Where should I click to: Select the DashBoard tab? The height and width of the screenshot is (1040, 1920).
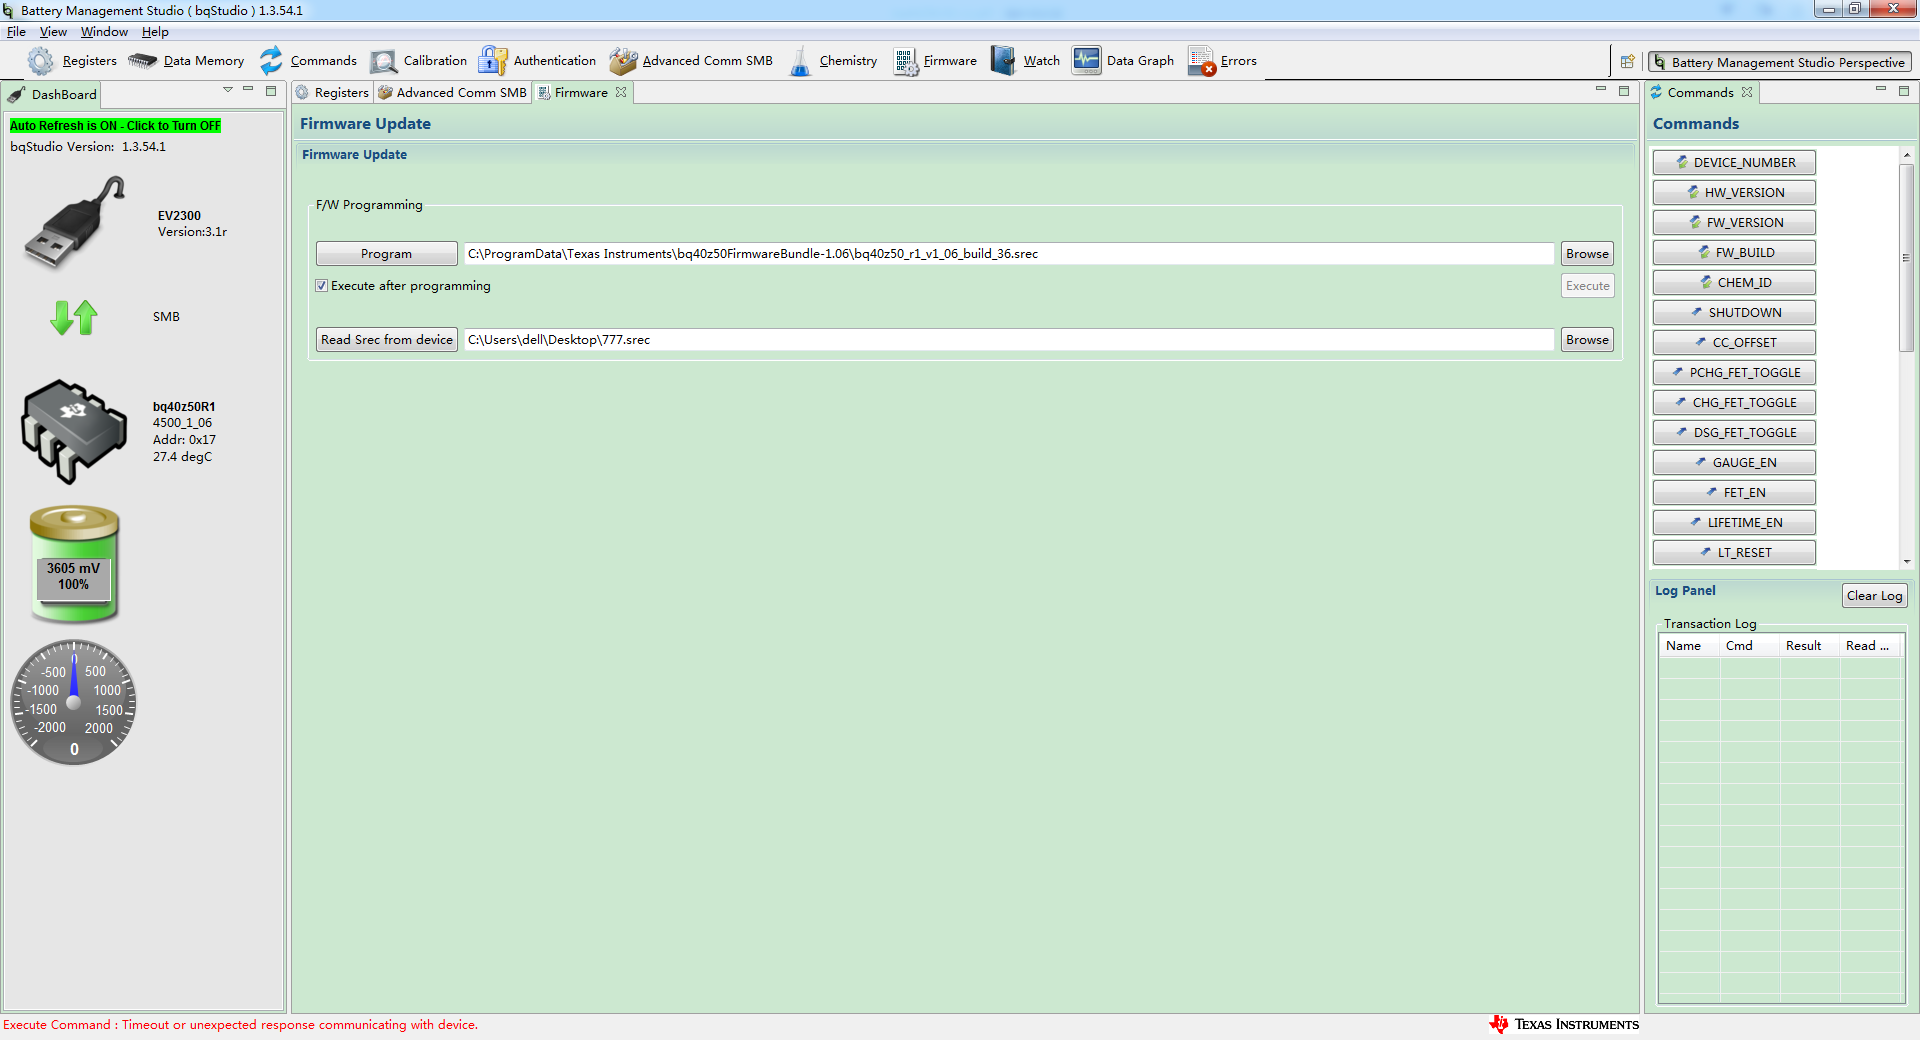tap(52, 94)
